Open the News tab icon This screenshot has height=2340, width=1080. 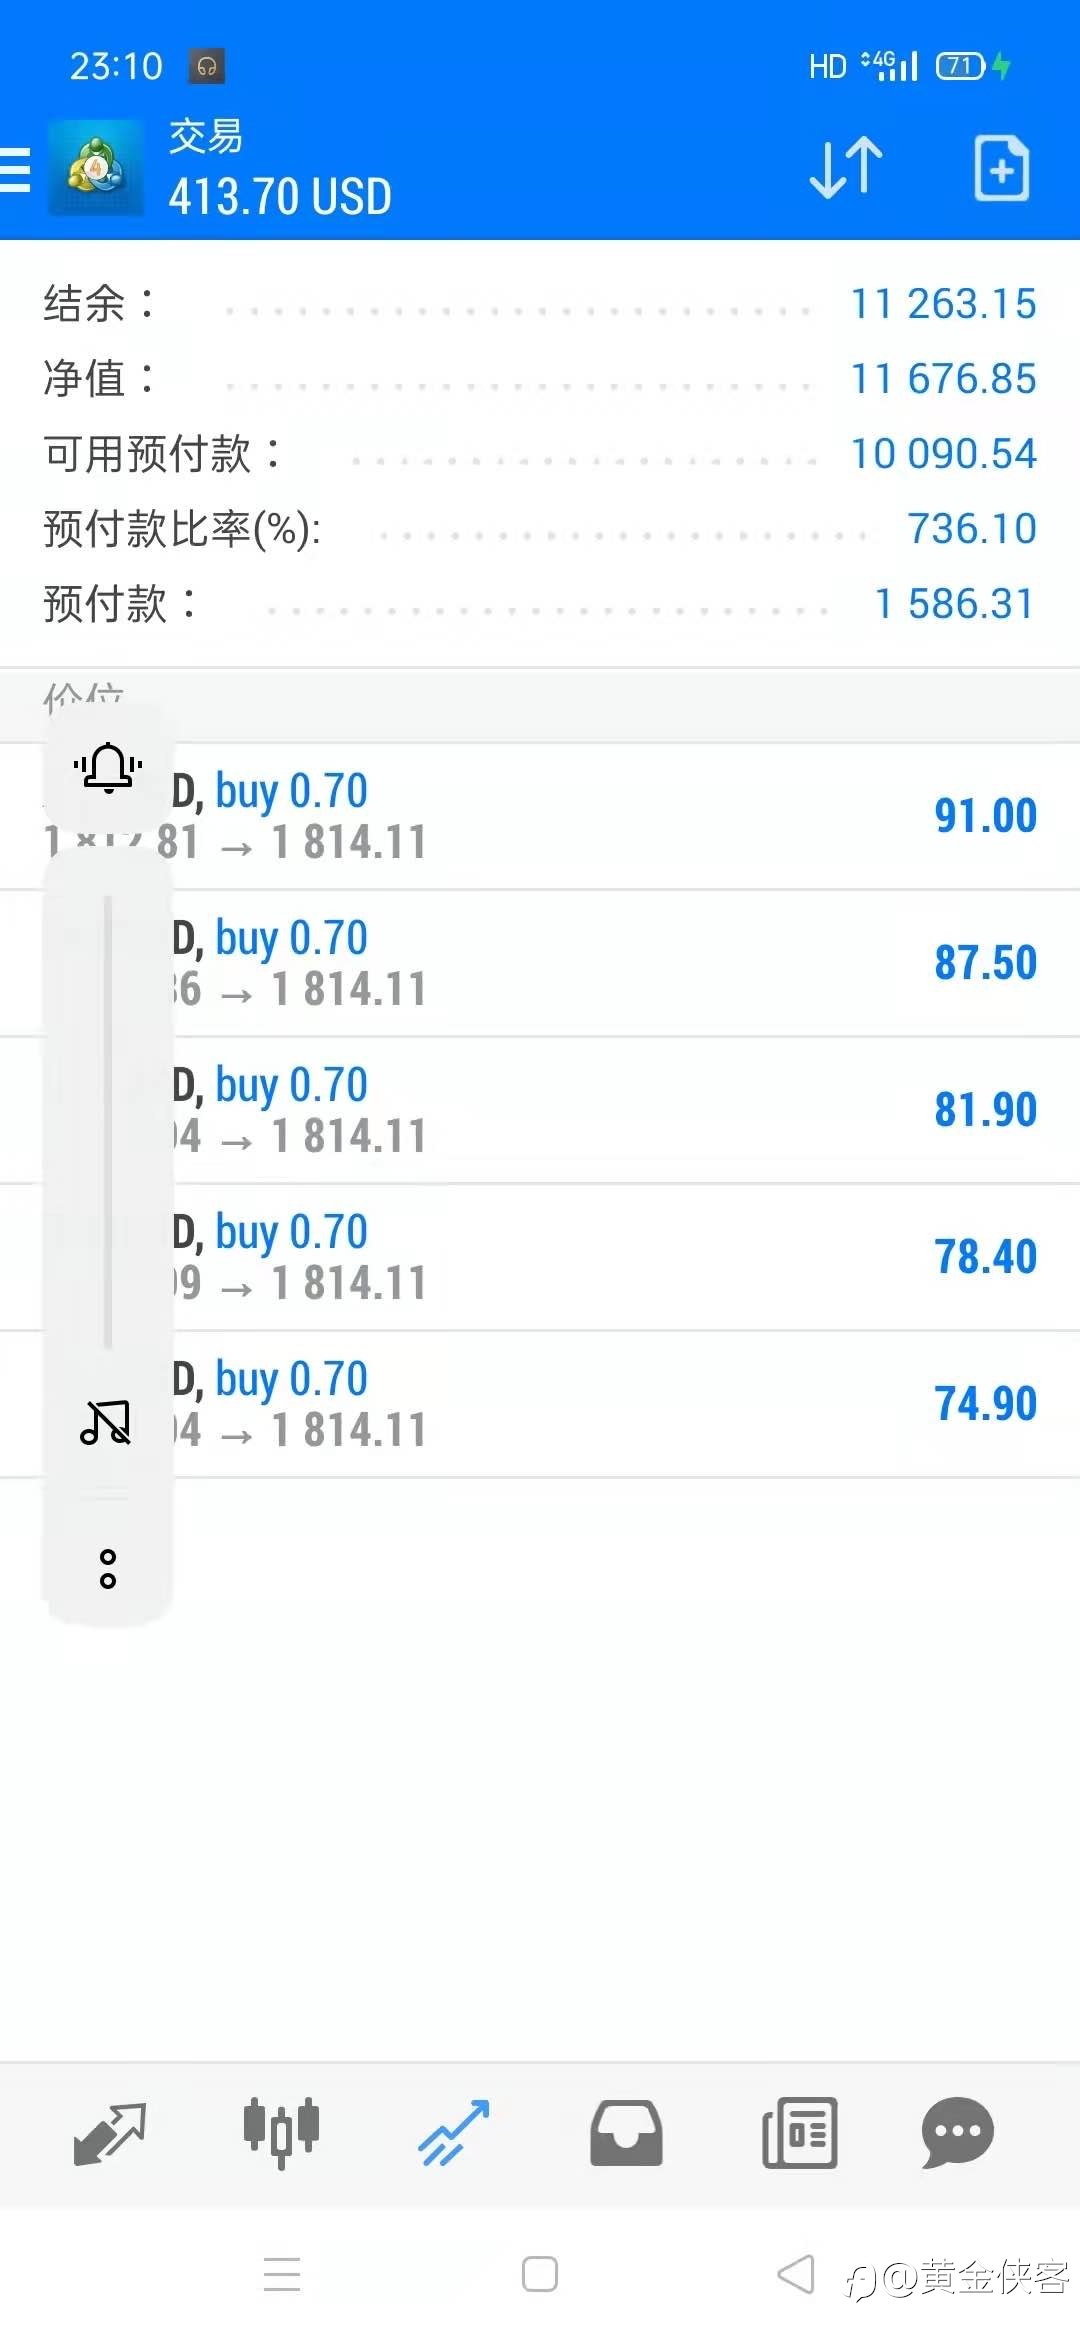(x=799, y=2133)
